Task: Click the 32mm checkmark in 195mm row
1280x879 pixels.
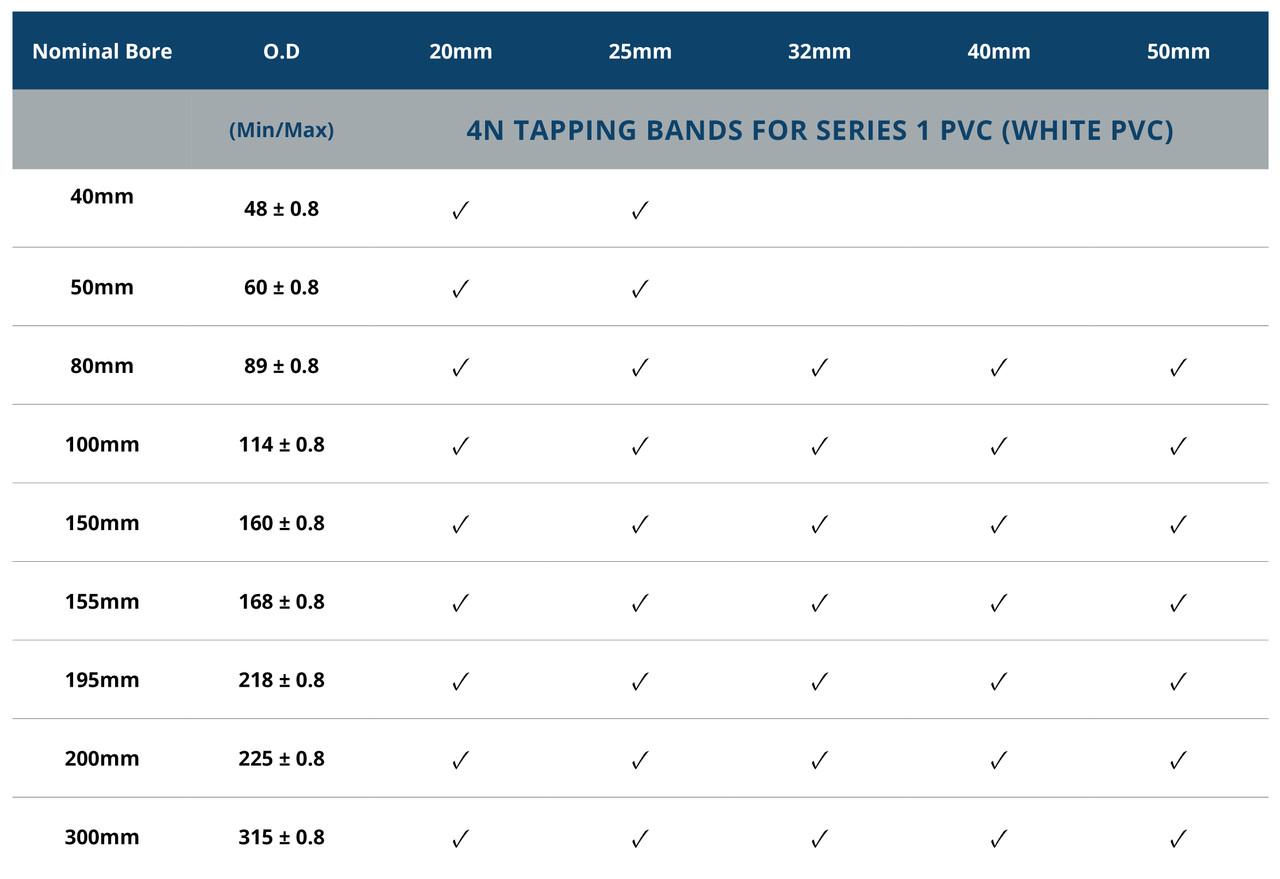Action: click(819, 681)
